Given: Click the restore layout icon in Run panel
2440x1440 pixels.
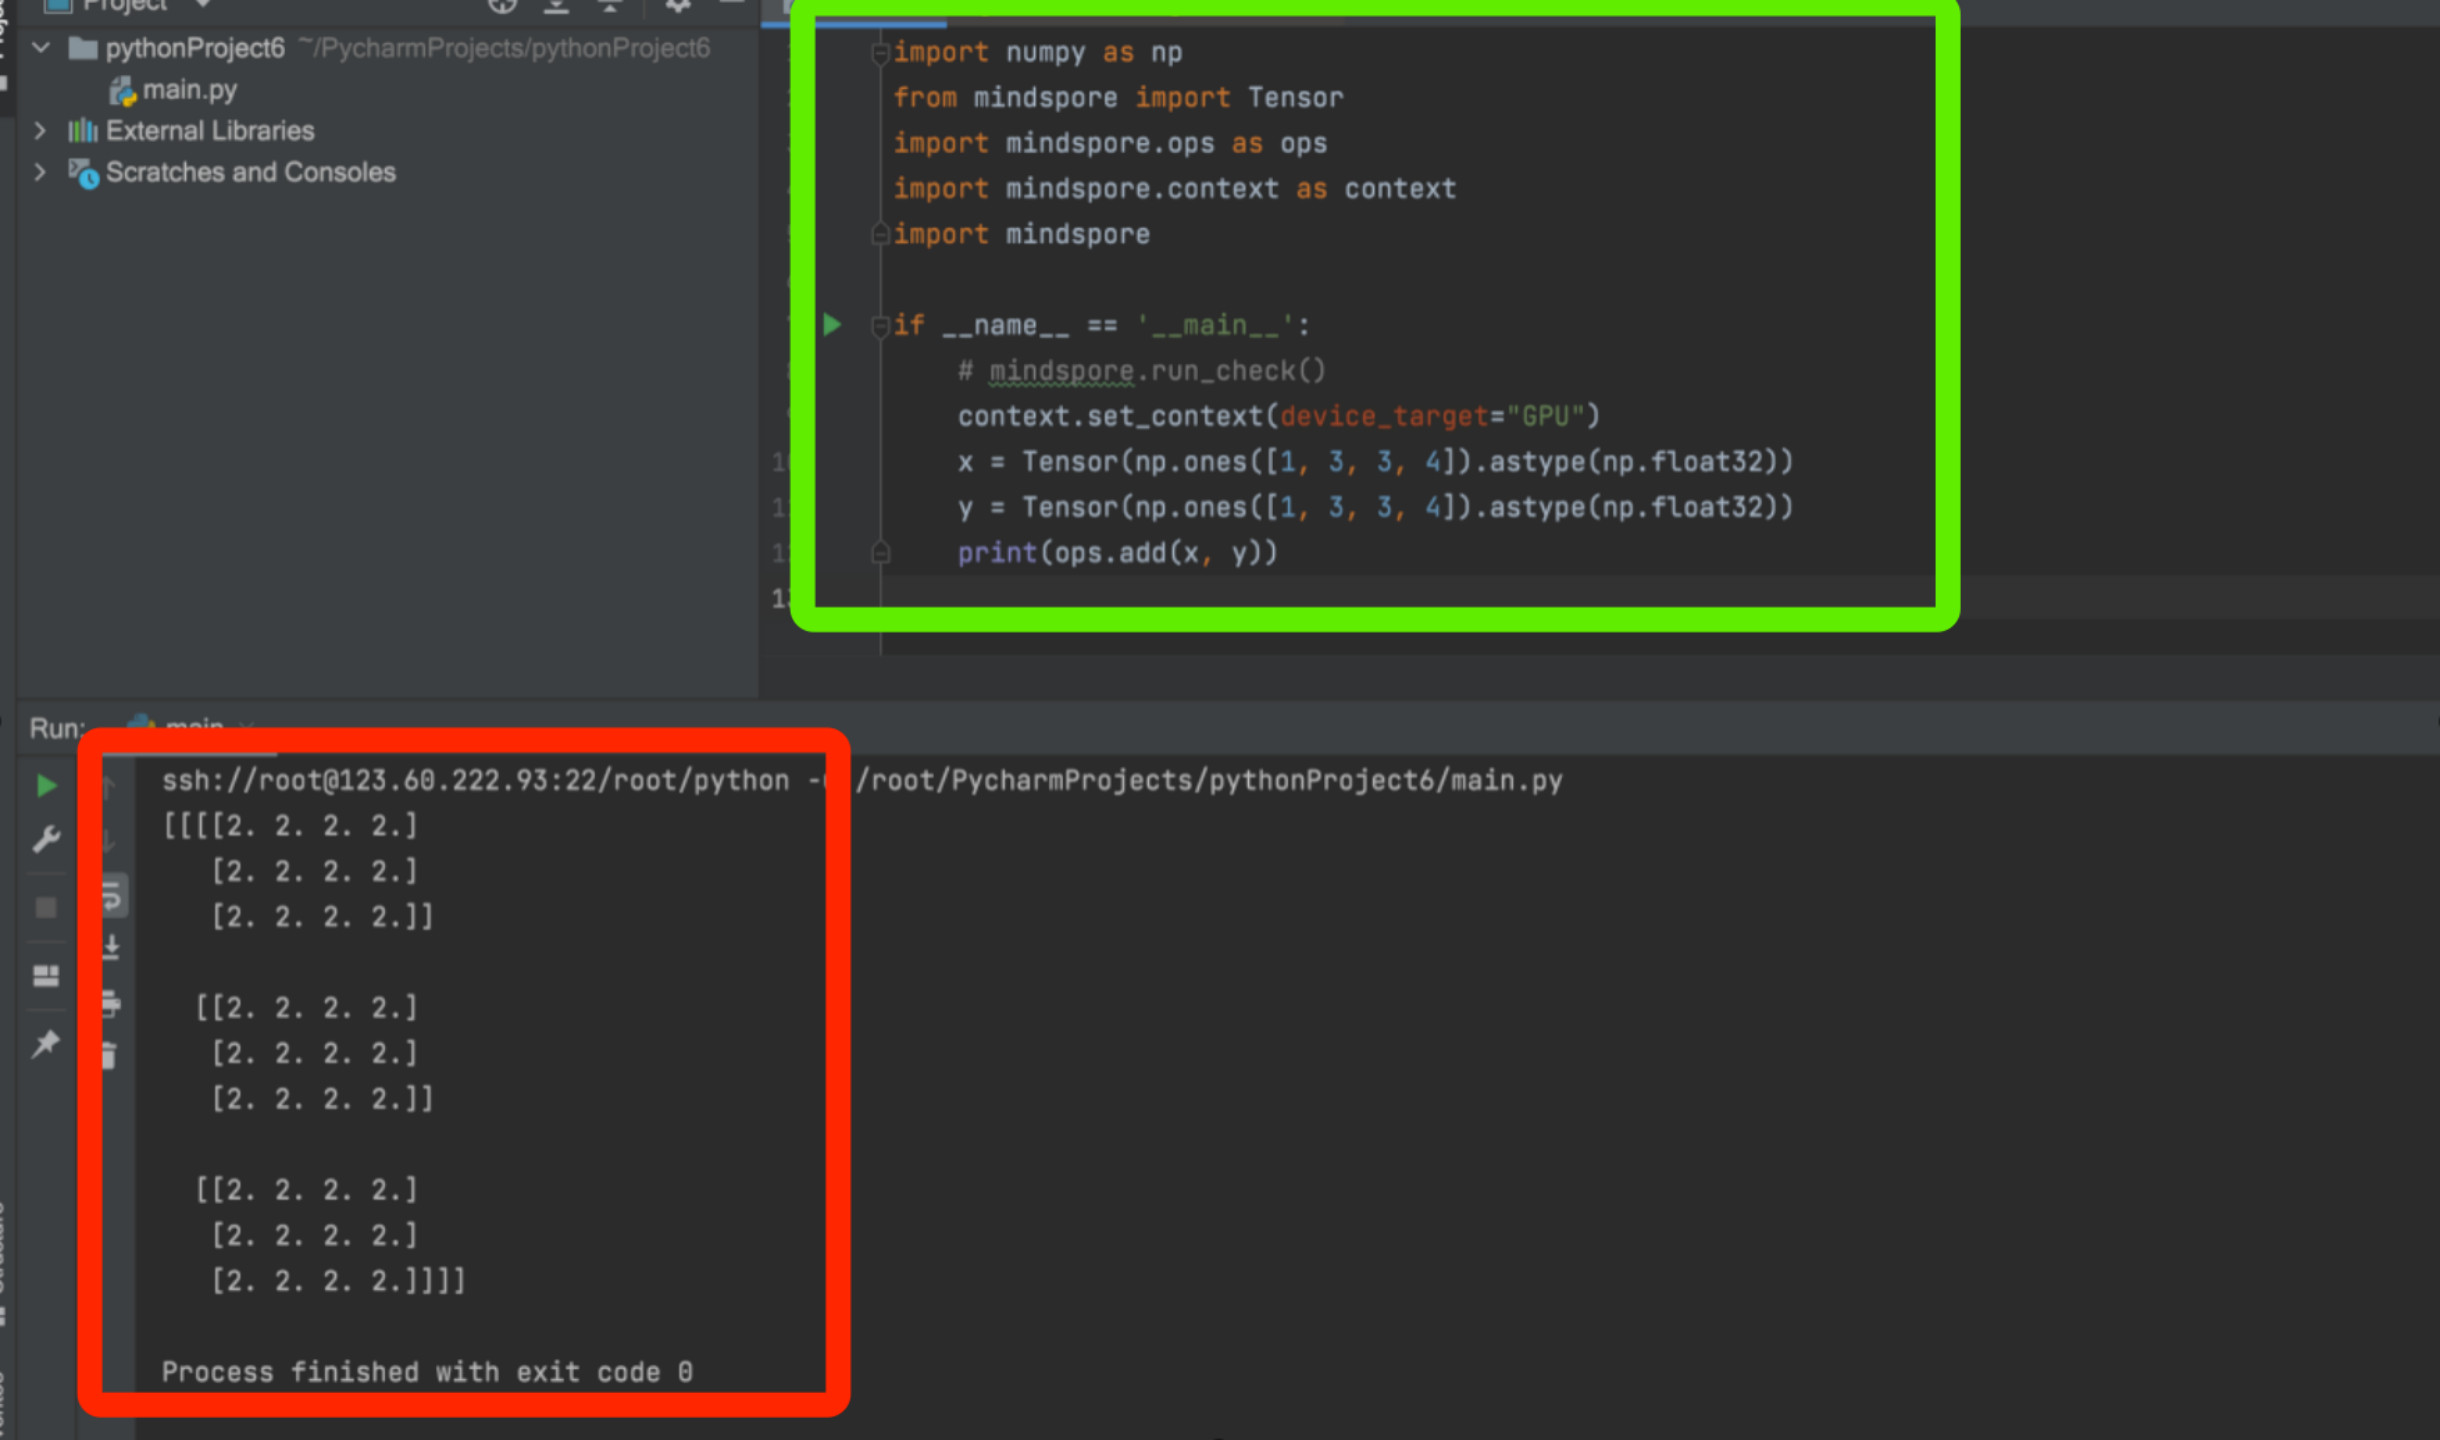Looking at the screenshot, I should click(46, 975).
